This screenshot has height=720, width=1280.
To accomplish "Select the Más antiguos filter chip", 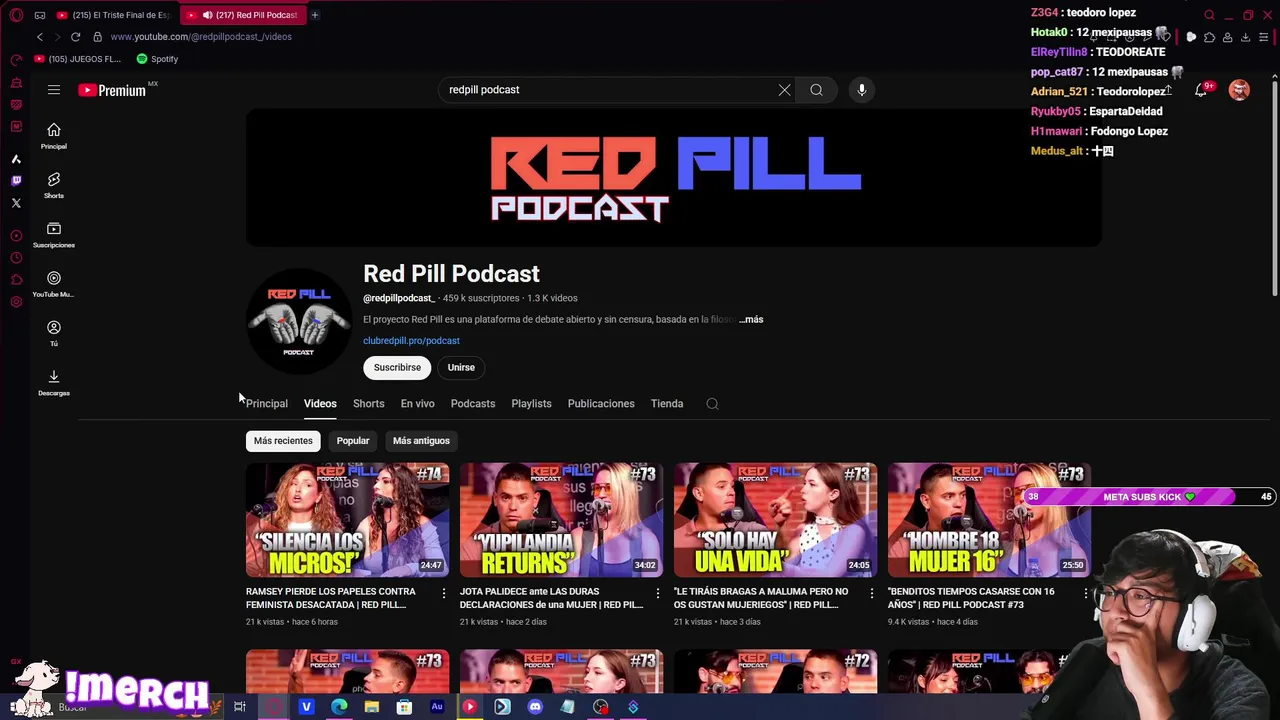I will [x=421, y=441].
